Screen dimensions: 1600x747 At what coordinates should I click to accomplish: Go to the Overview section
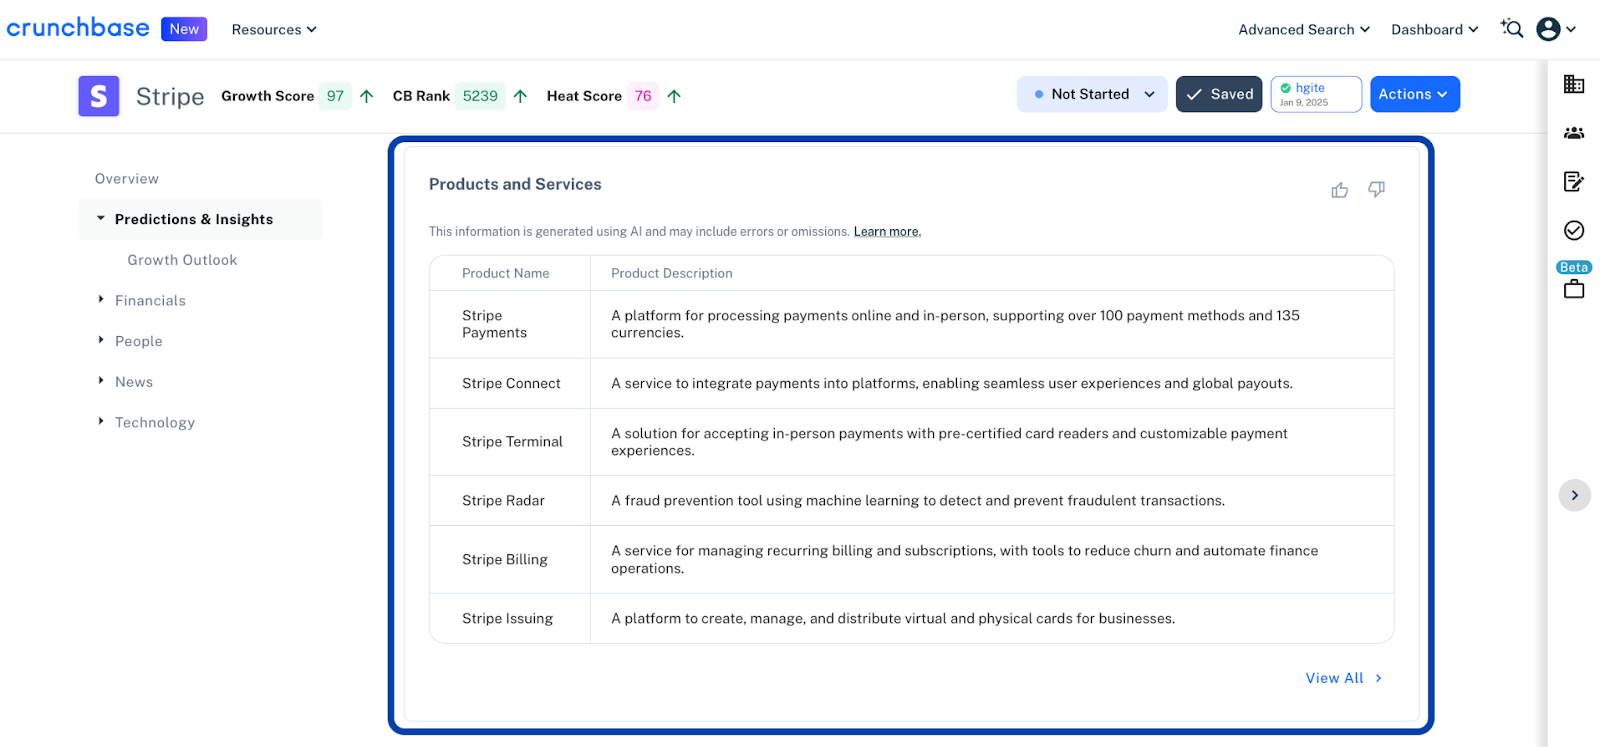[x=127, y=179]
